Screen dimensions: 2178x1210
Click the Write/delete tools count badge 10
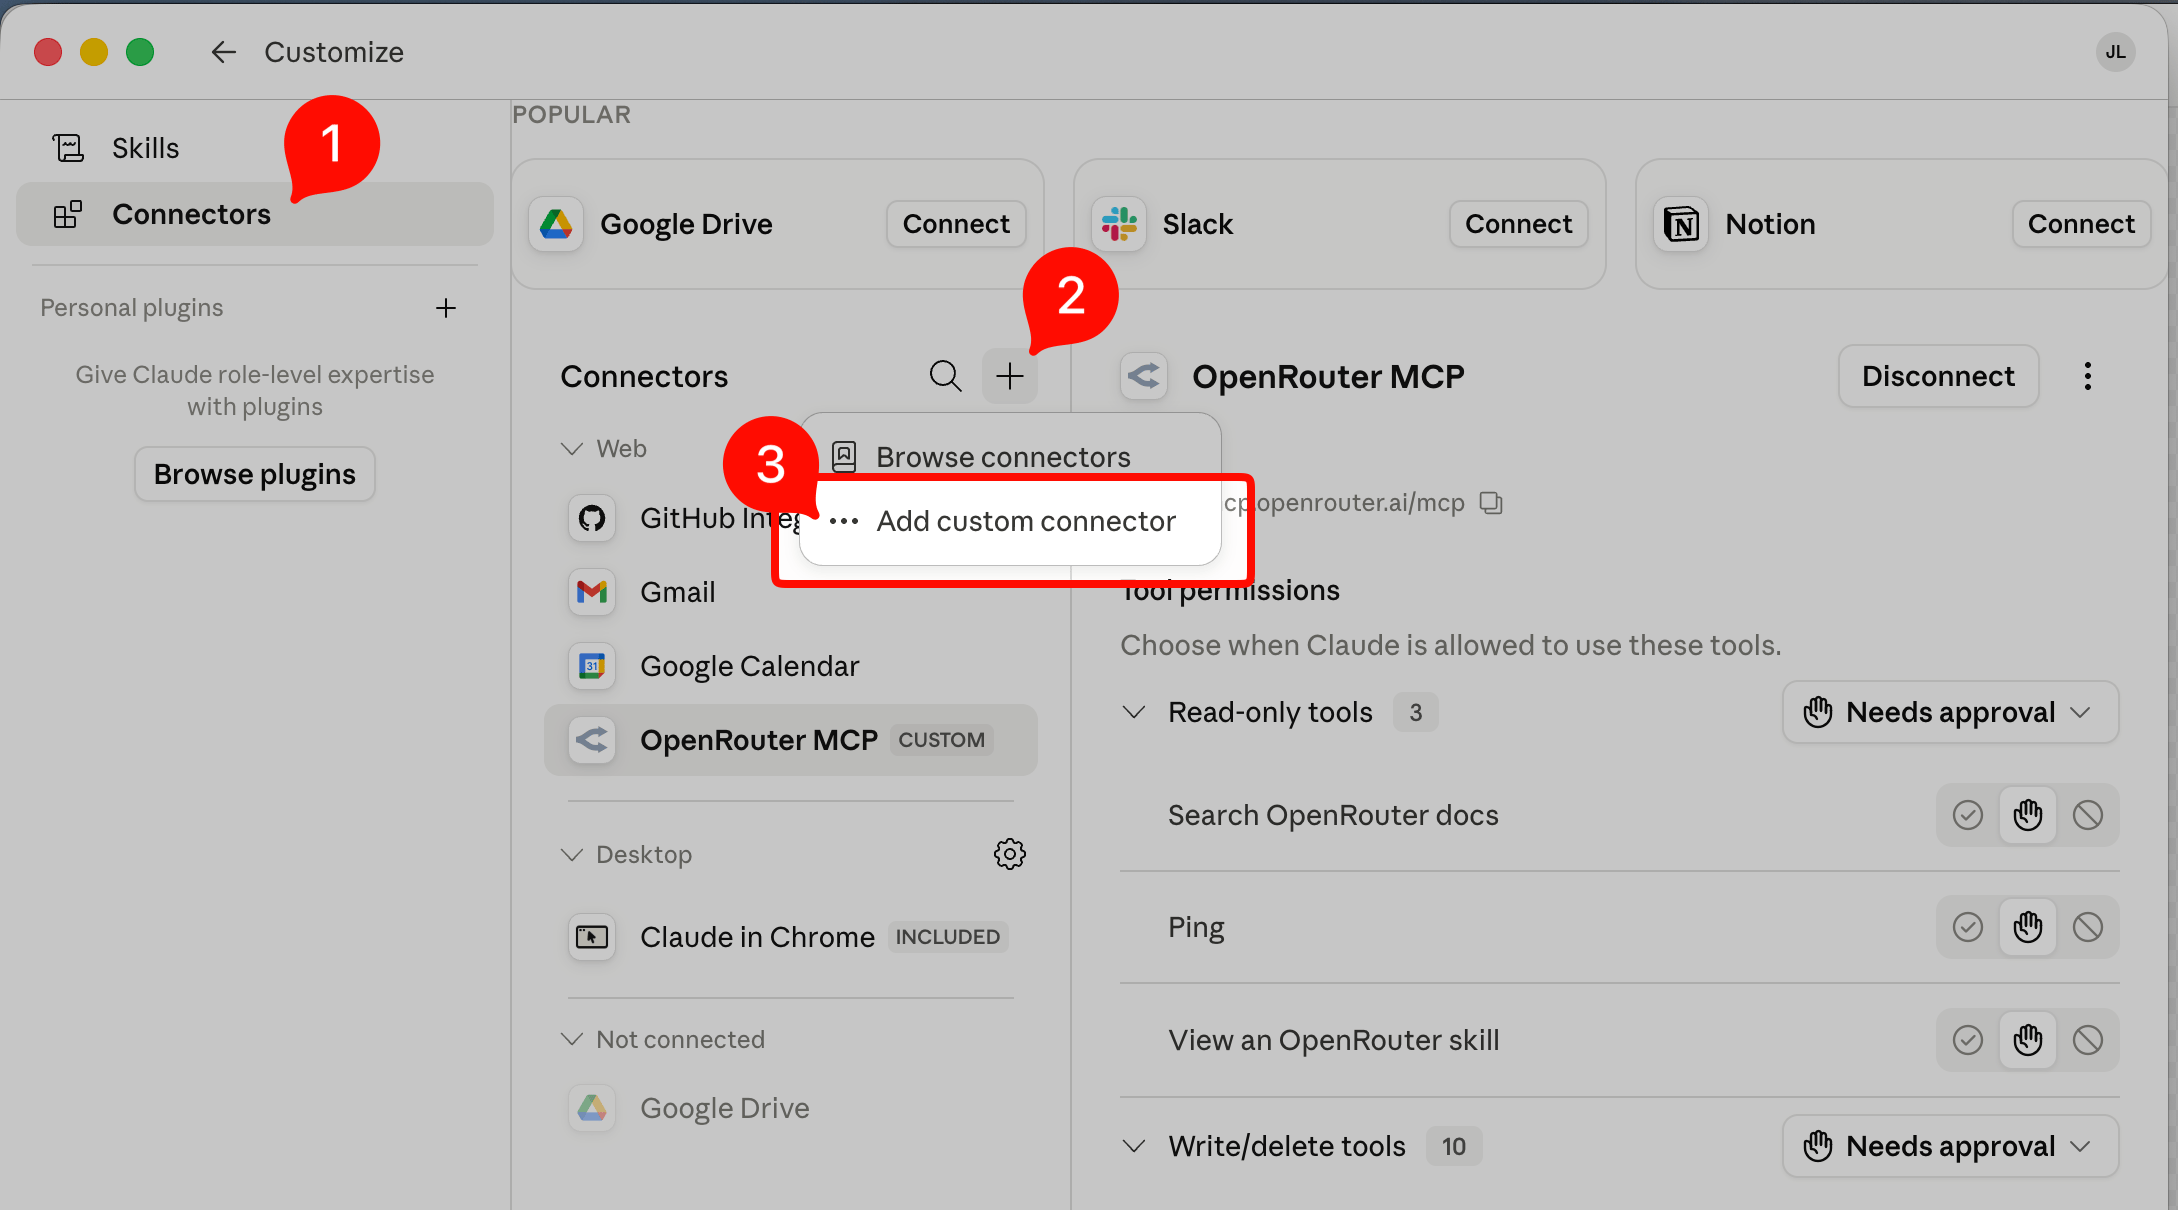tap(1454, 1146)
